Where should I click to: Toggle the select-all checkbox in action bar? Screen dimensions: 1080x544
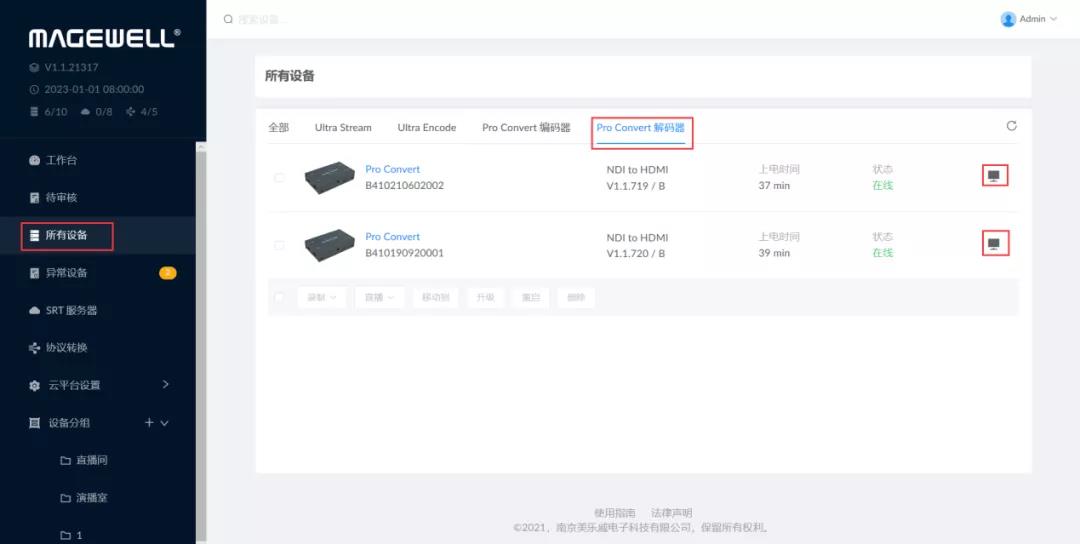[279, 297]
